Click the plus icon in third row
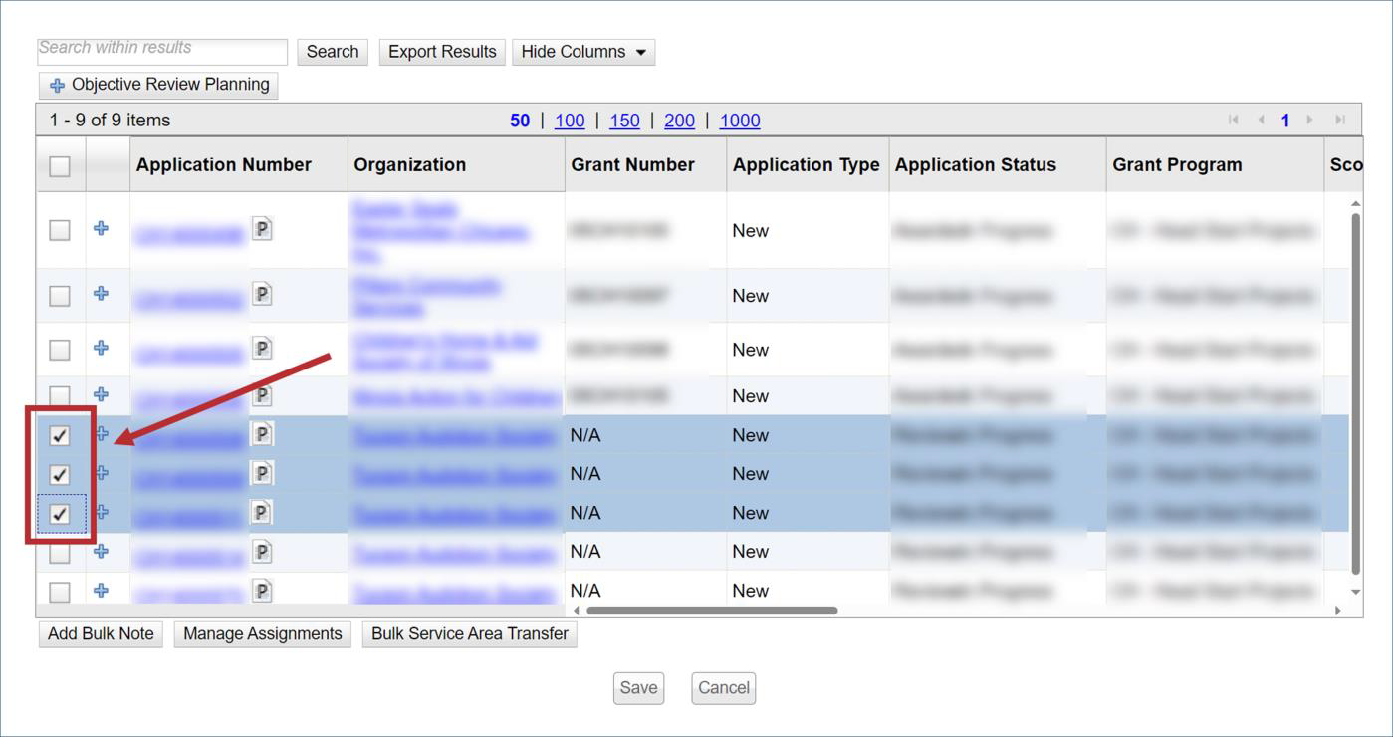 tap(101, 348)
